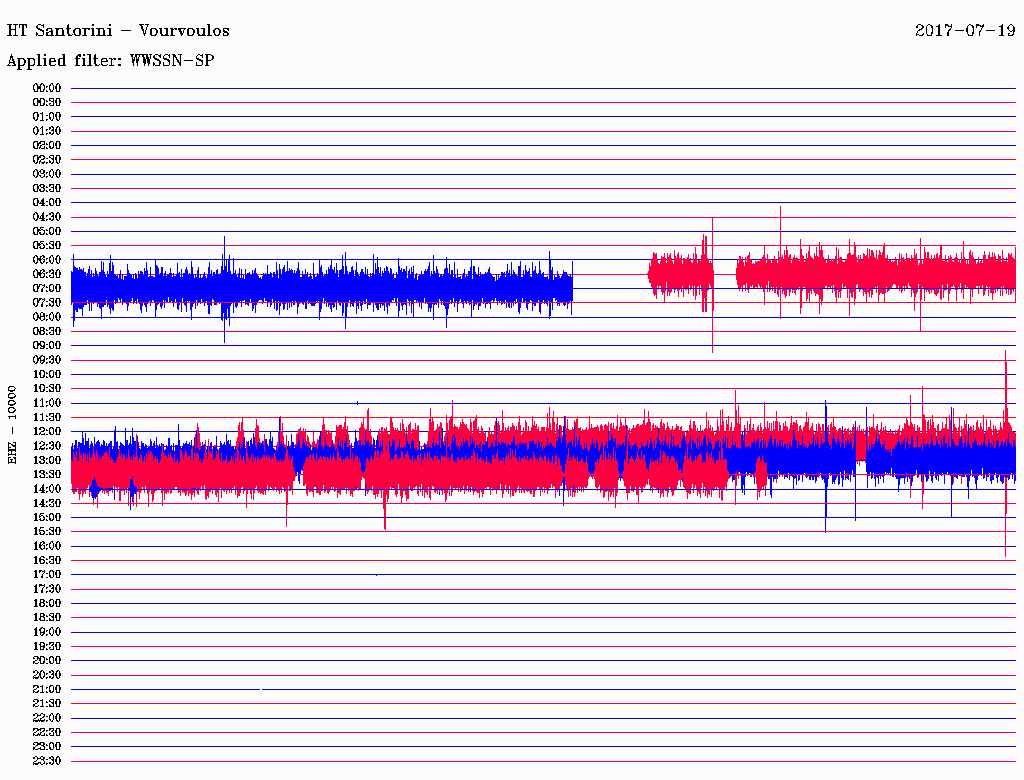The width and height of the screenshot is (1024, 780).
Task: Click the HT Santorini – Vourvoulos station title
Action: pyautogui.click(x=118, y=30)
